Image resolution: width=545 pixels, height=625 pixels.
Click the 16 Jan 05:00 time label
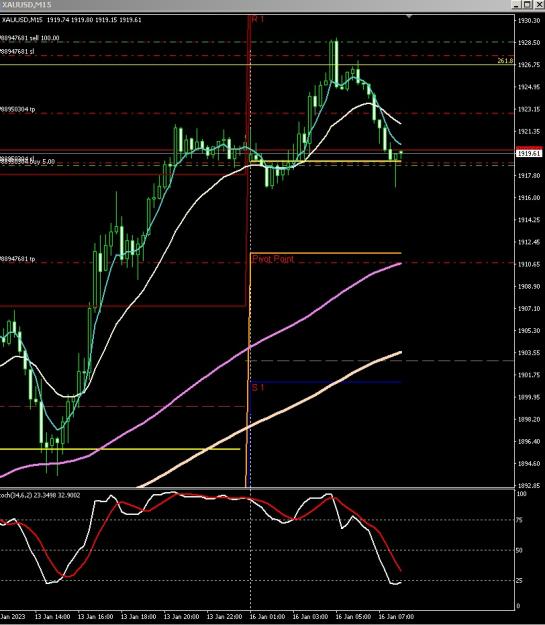click(x=353, y=617)
